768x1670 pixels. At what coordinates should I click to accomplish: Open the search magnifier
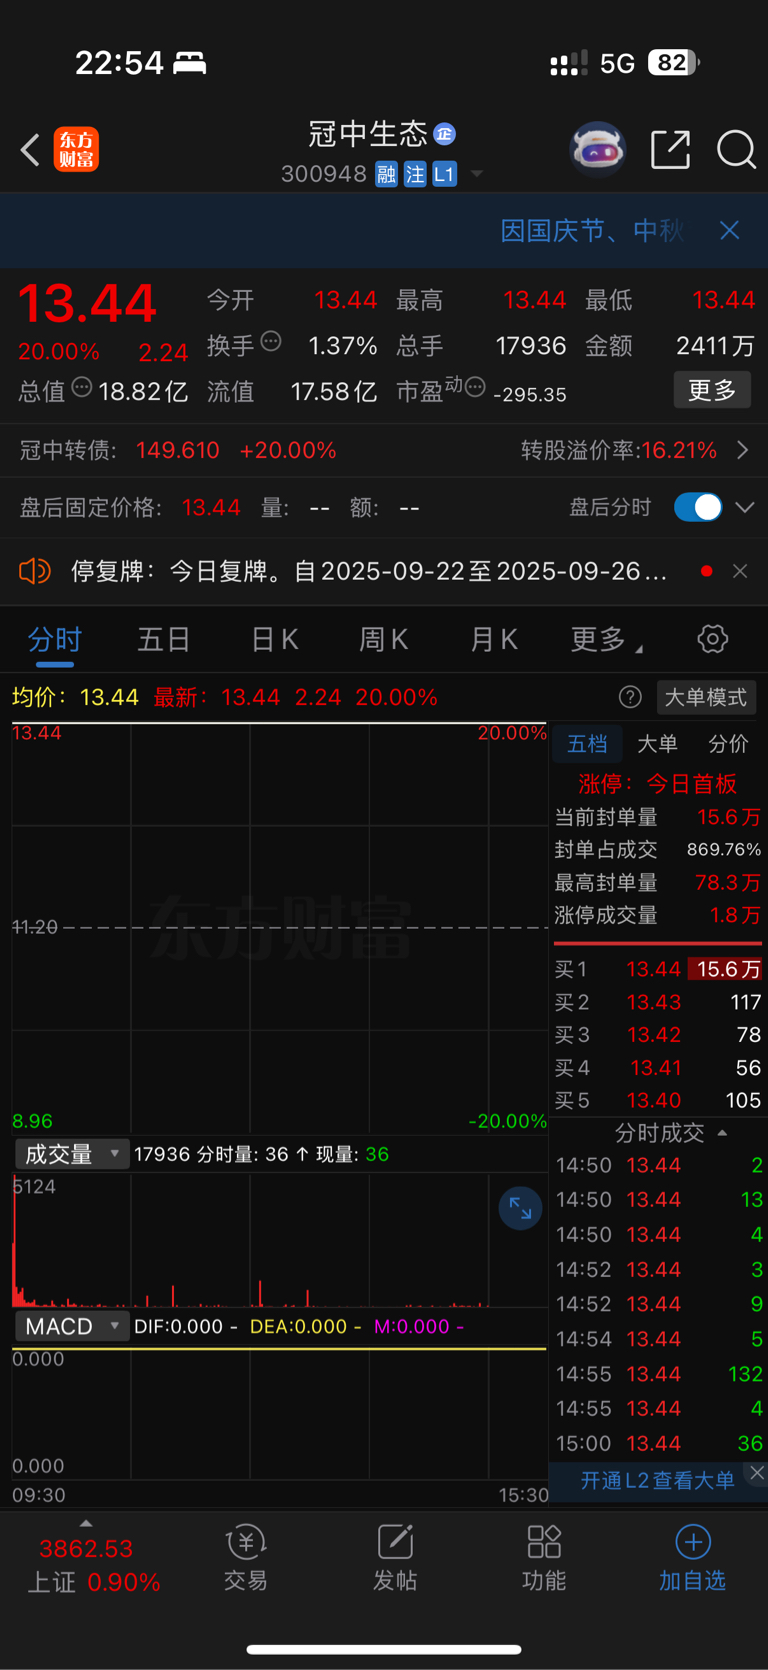point(736,150)
